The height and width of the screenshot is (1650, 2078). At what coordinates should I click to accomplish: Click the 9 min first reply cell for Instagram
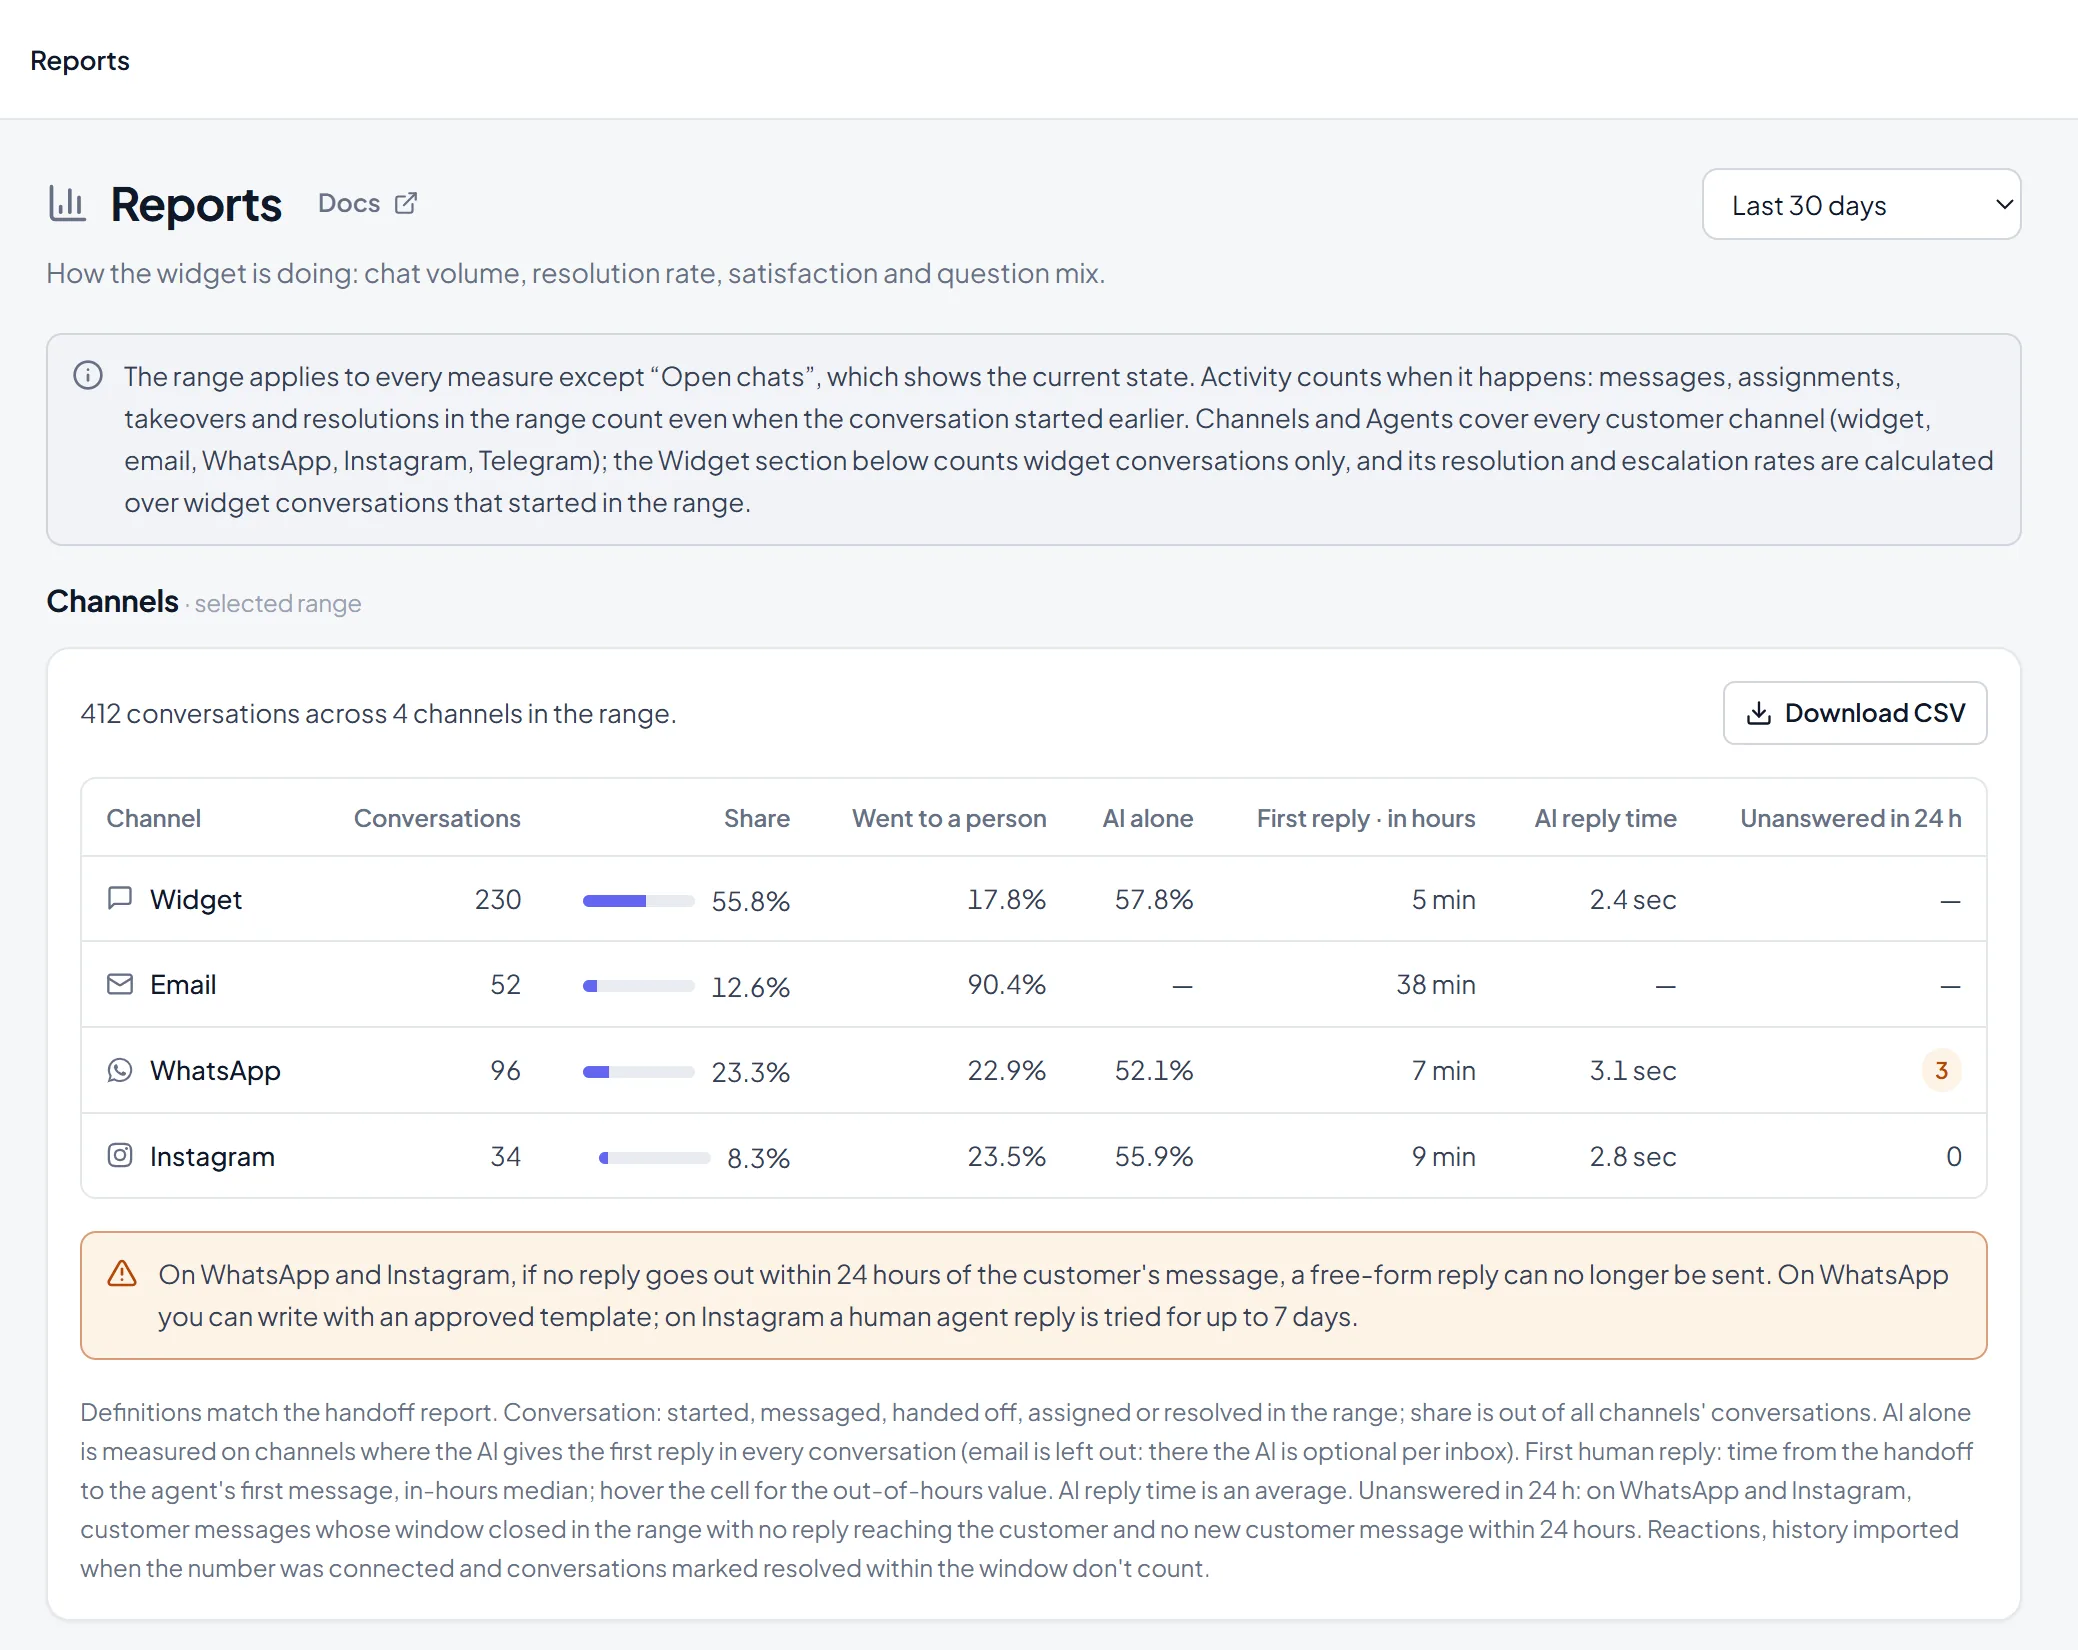(1443, 1156)
